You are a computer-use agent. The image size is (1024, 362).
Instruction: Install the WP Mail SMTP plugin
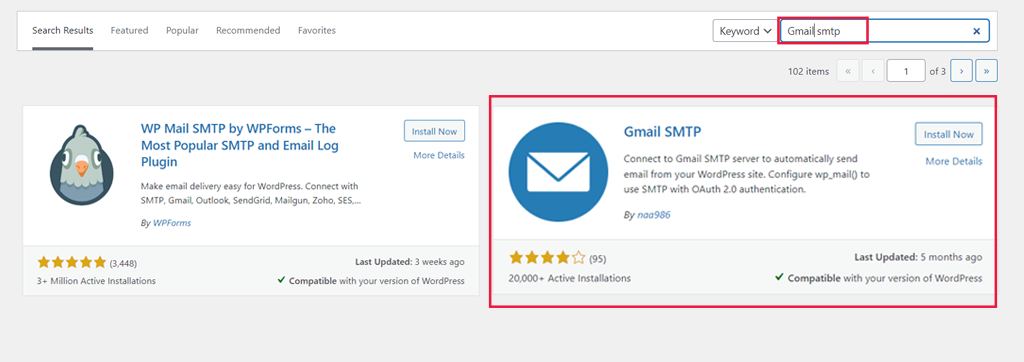click(434, 131)
